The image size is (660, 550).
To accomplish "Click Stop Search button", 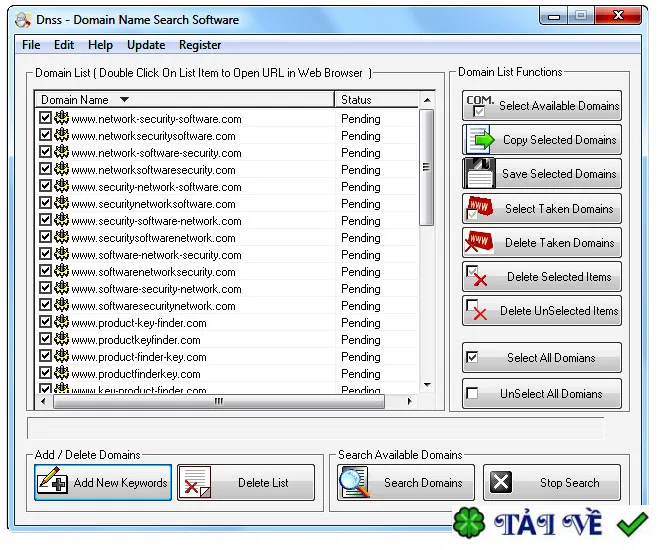I will [x=552, y=482].
